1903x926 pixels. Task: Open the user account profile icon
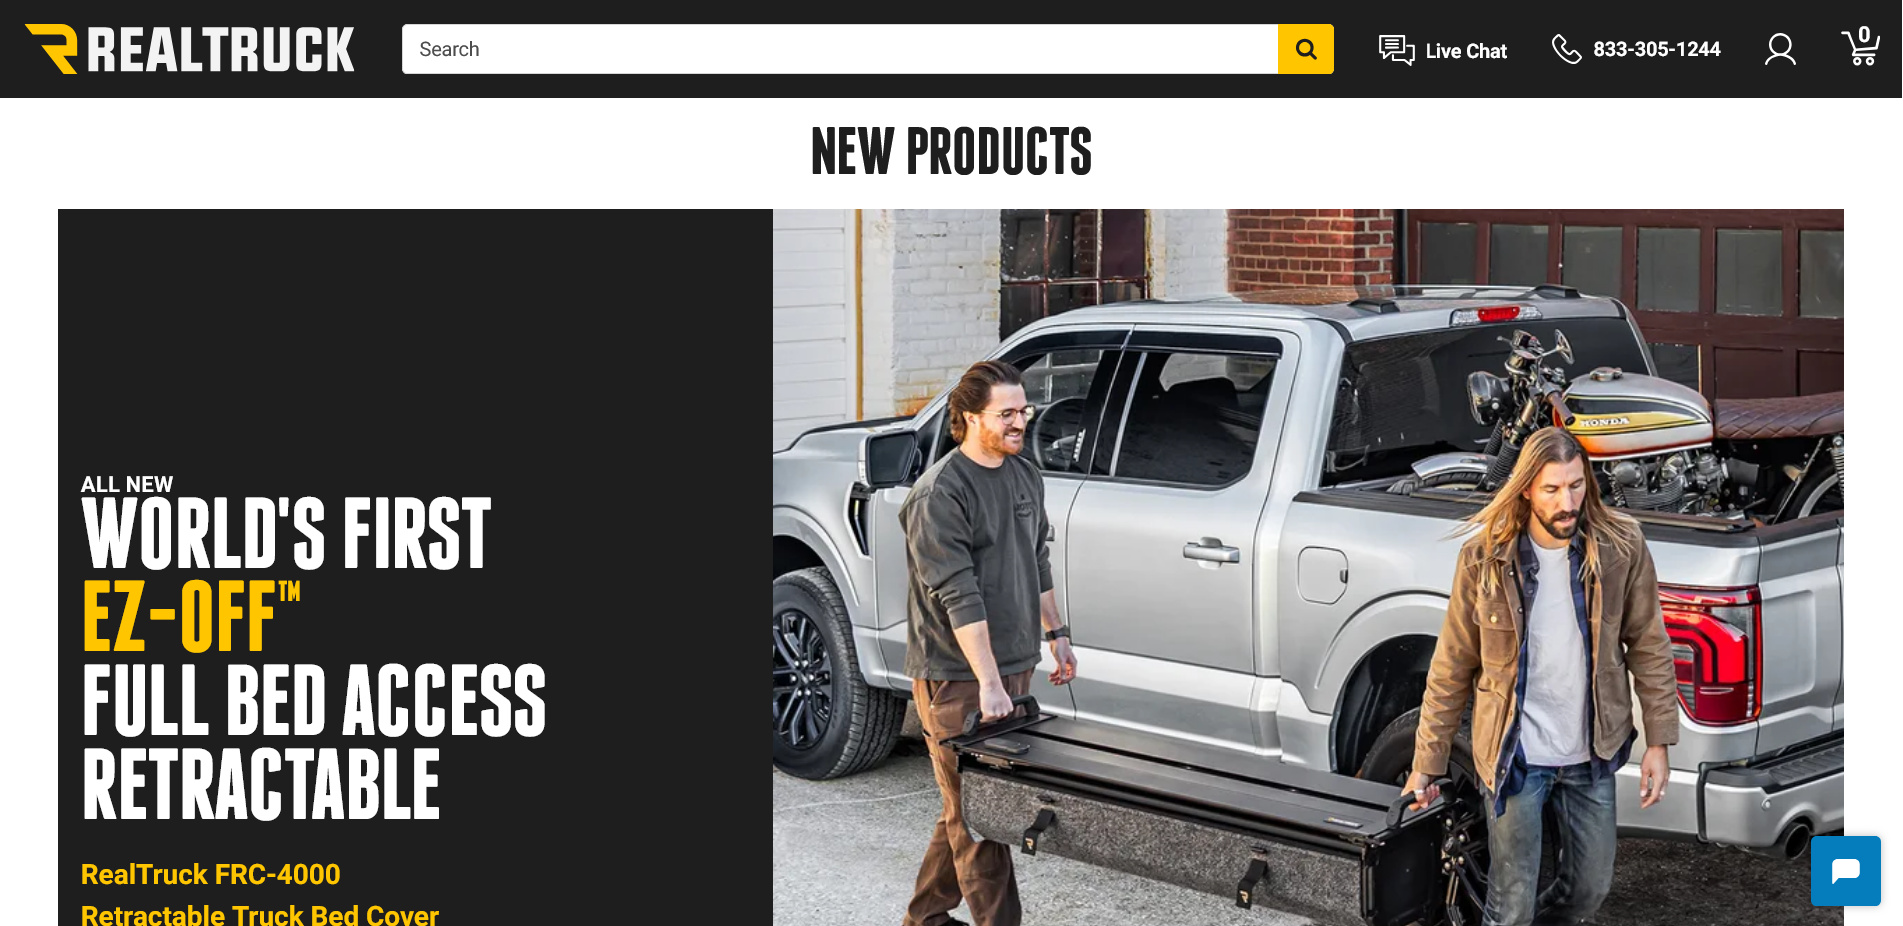pyautogui.click(x=1780, y=49)
